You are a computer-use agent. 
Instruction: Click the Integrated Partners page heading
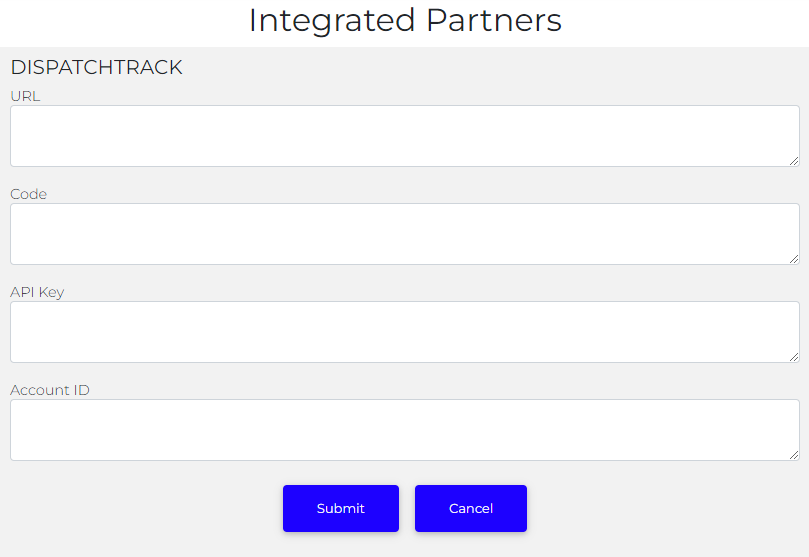coord(404,20)
